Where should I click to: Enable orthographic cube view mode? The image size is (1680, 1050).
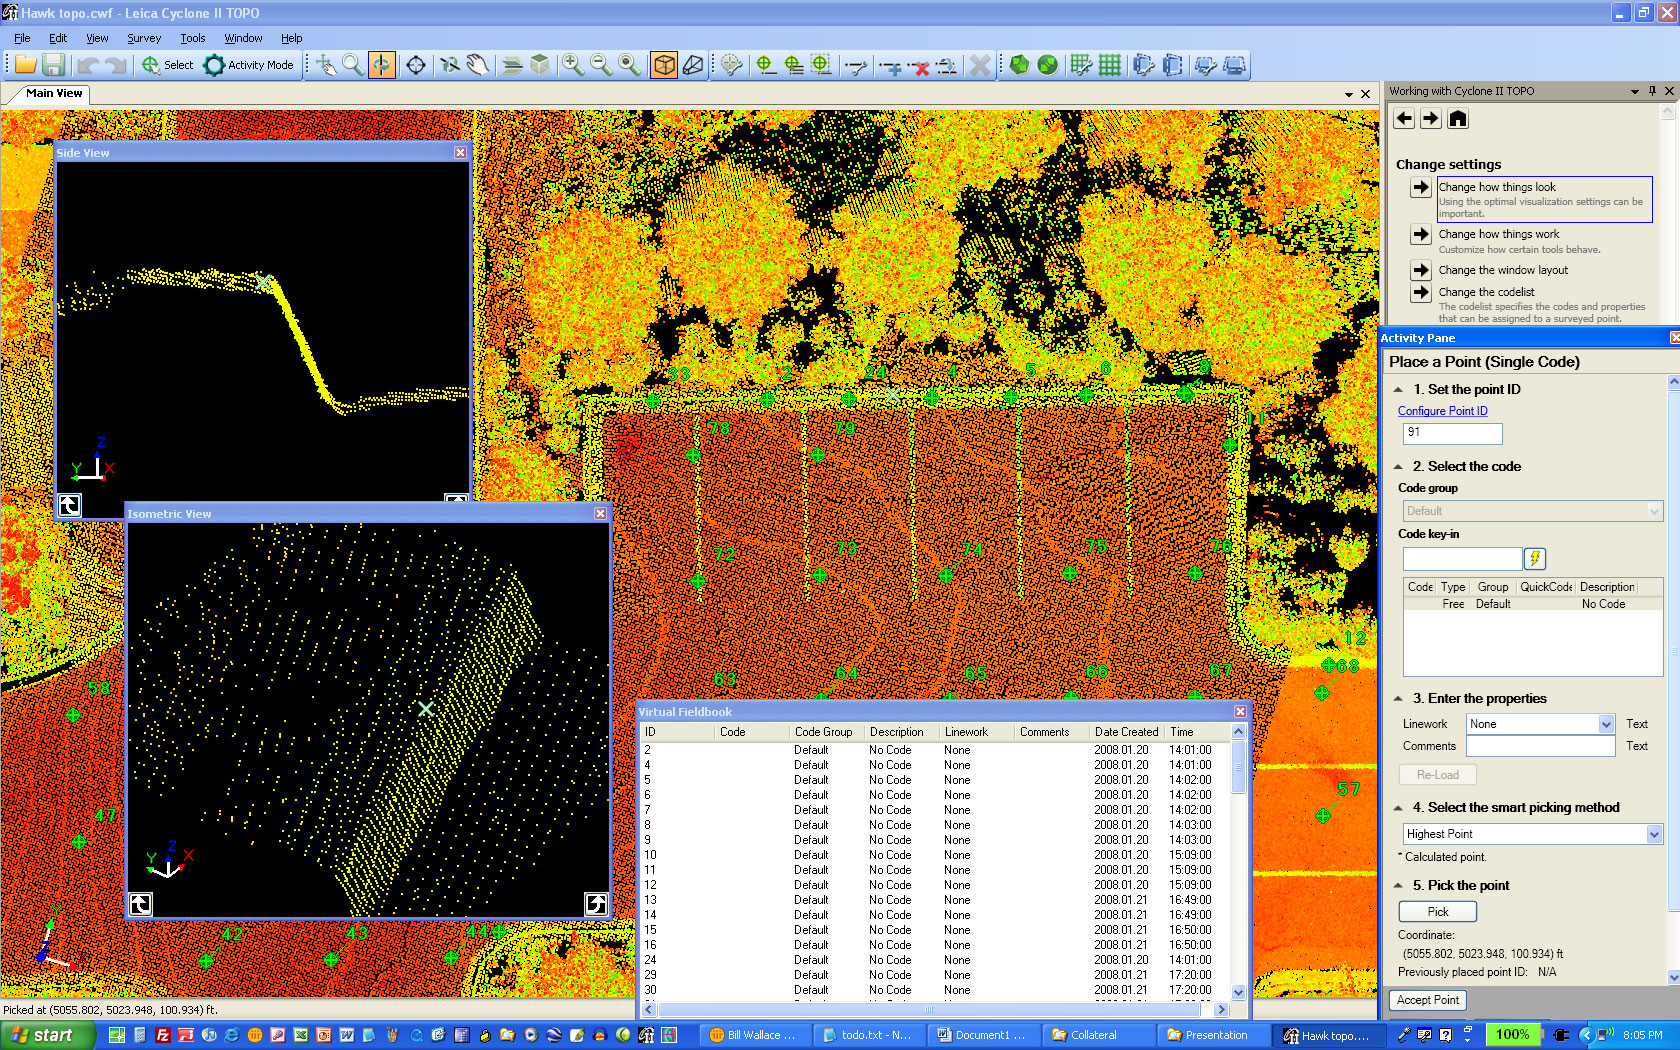(x=664, y=65)
